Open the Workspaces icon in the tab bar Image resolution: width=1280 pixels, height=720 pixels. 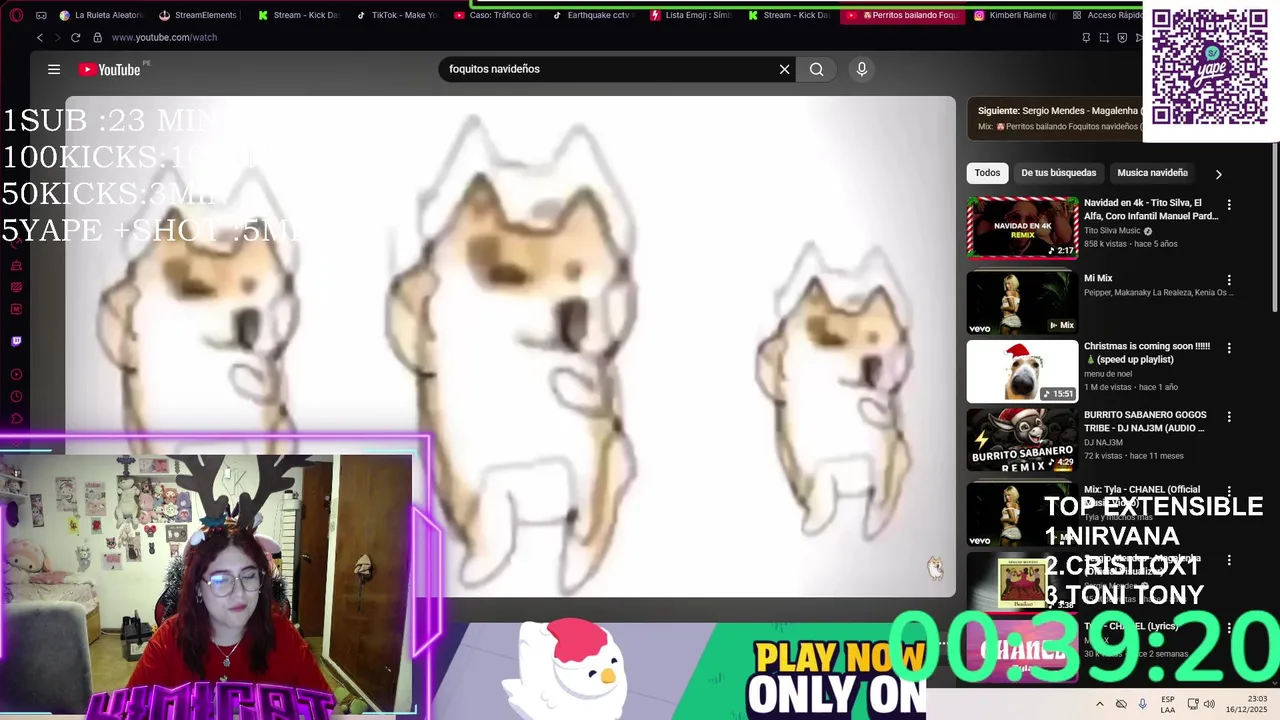(41, 15)
